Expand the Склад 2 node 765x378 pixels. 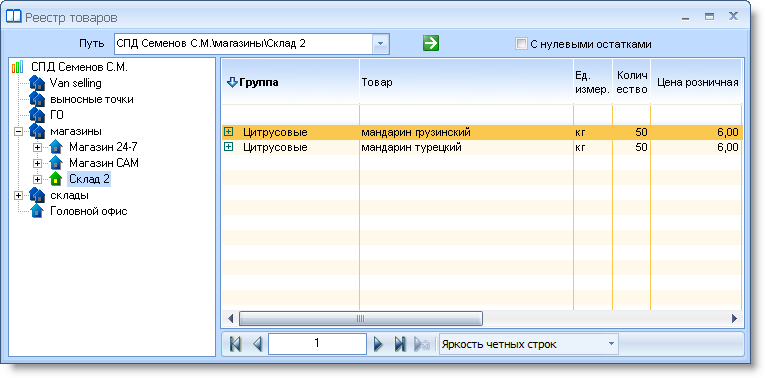click(38, 179)
